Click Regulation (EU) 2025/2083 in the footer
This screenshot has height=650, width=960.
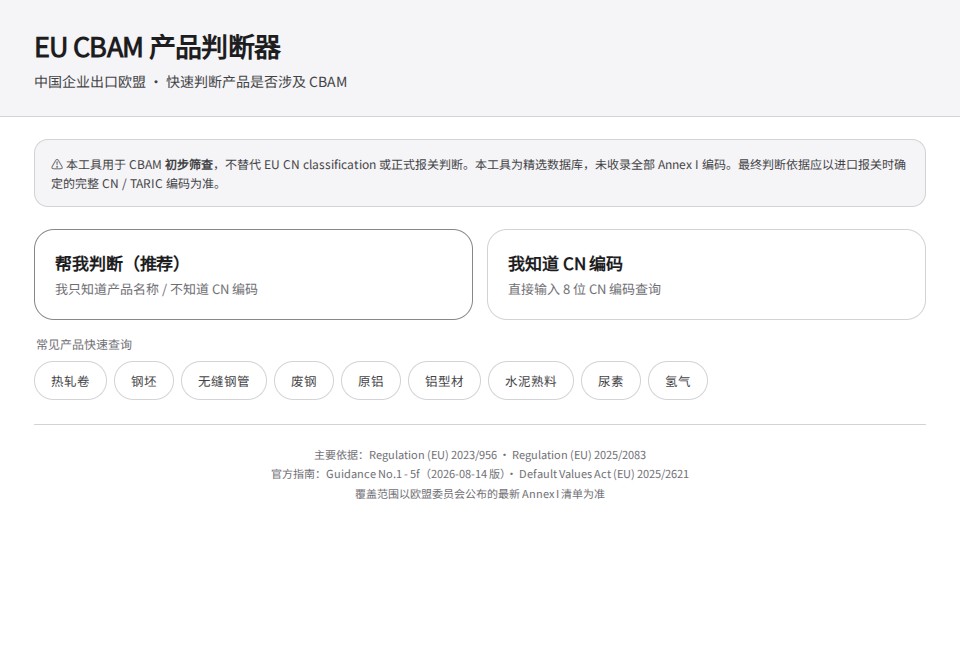[x=579, y=455]
